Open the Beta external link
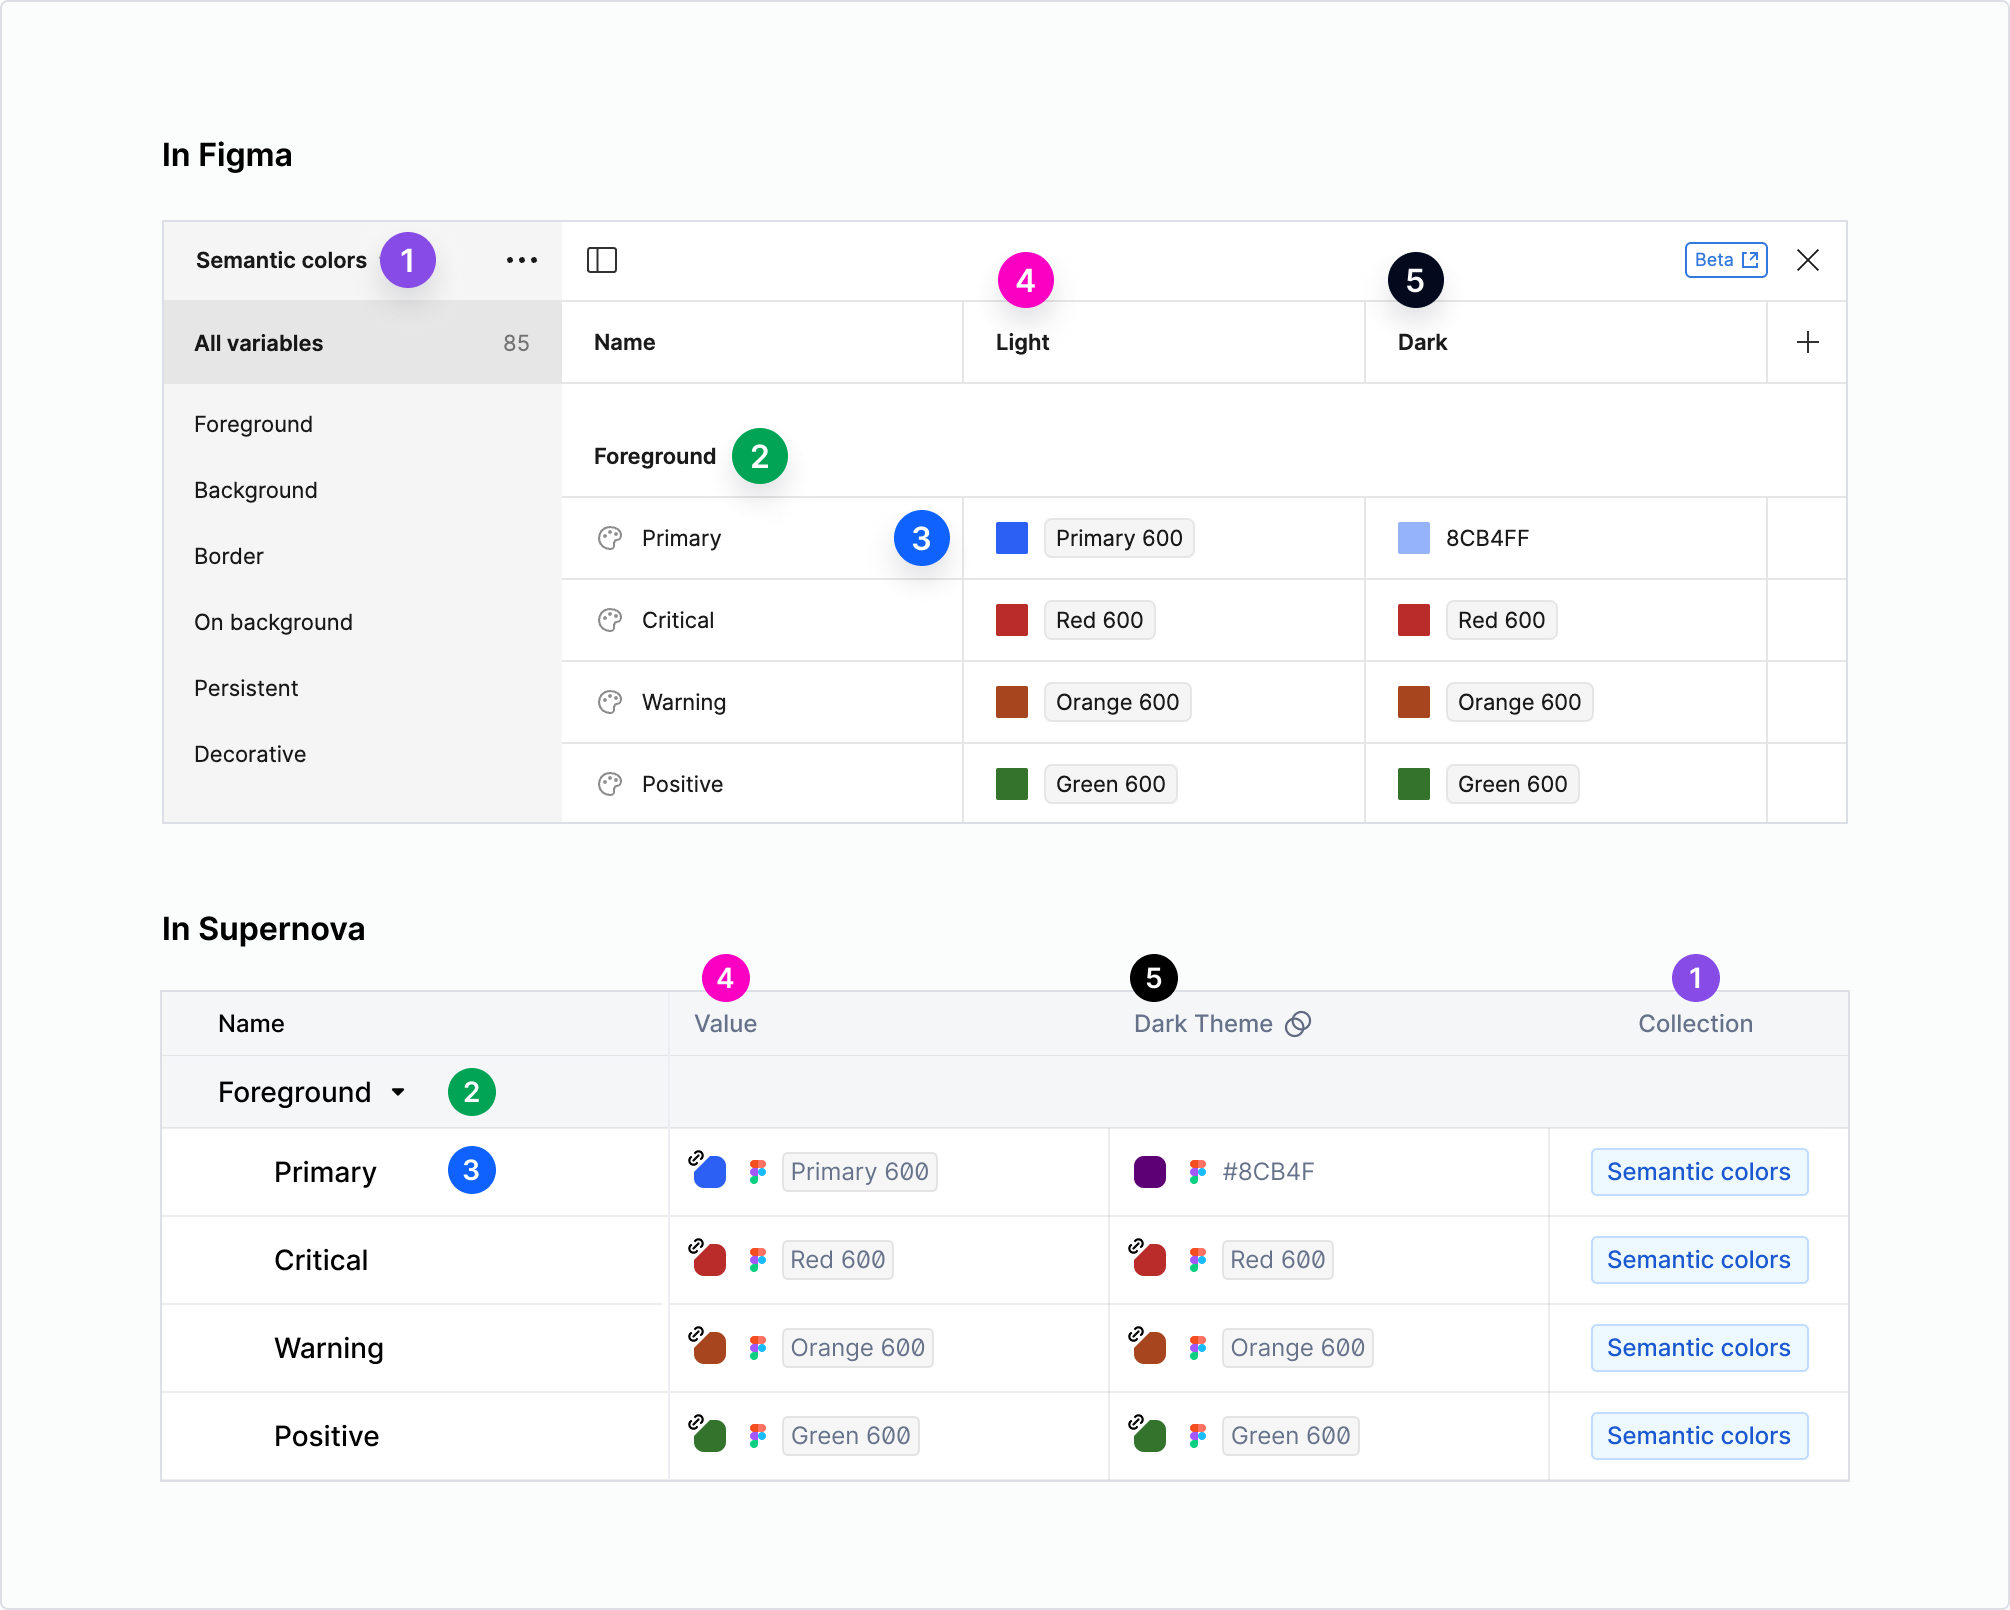Viewport: 2010px width, 1610px height. (x=1726, y=260)
